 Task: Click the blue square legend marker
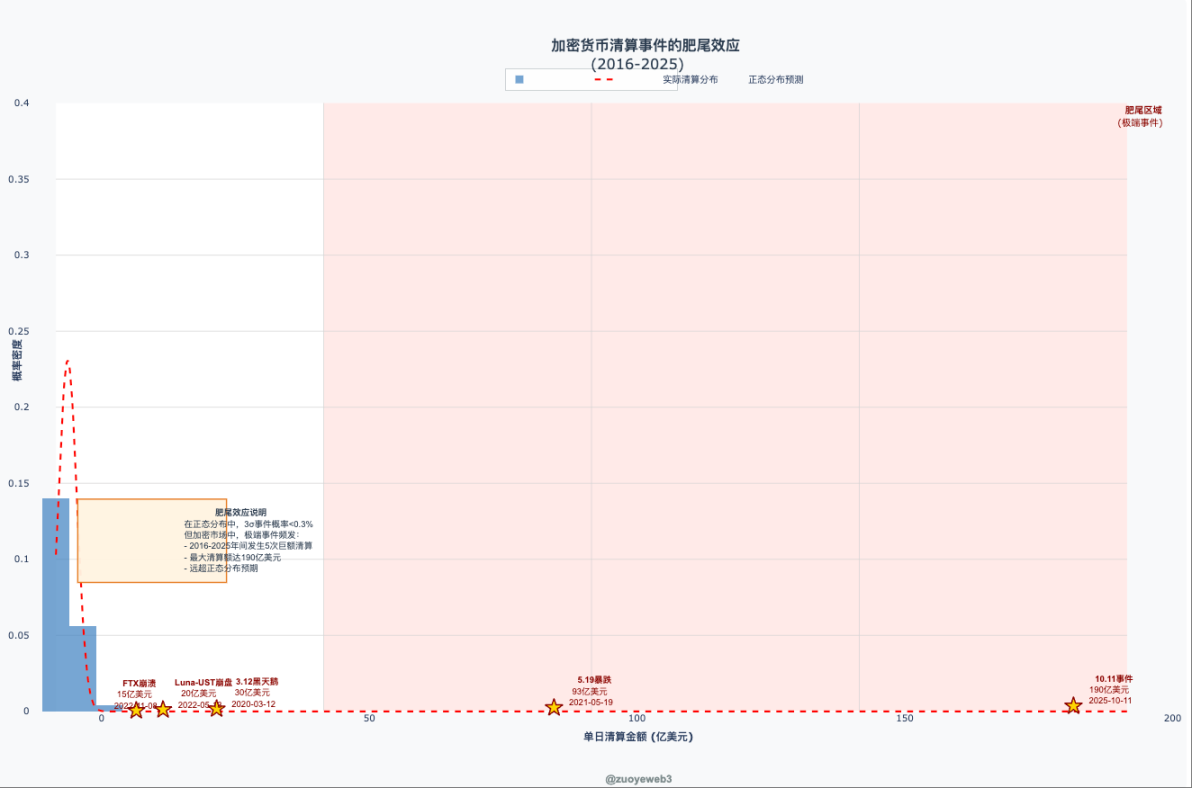(x=519, y=79)
